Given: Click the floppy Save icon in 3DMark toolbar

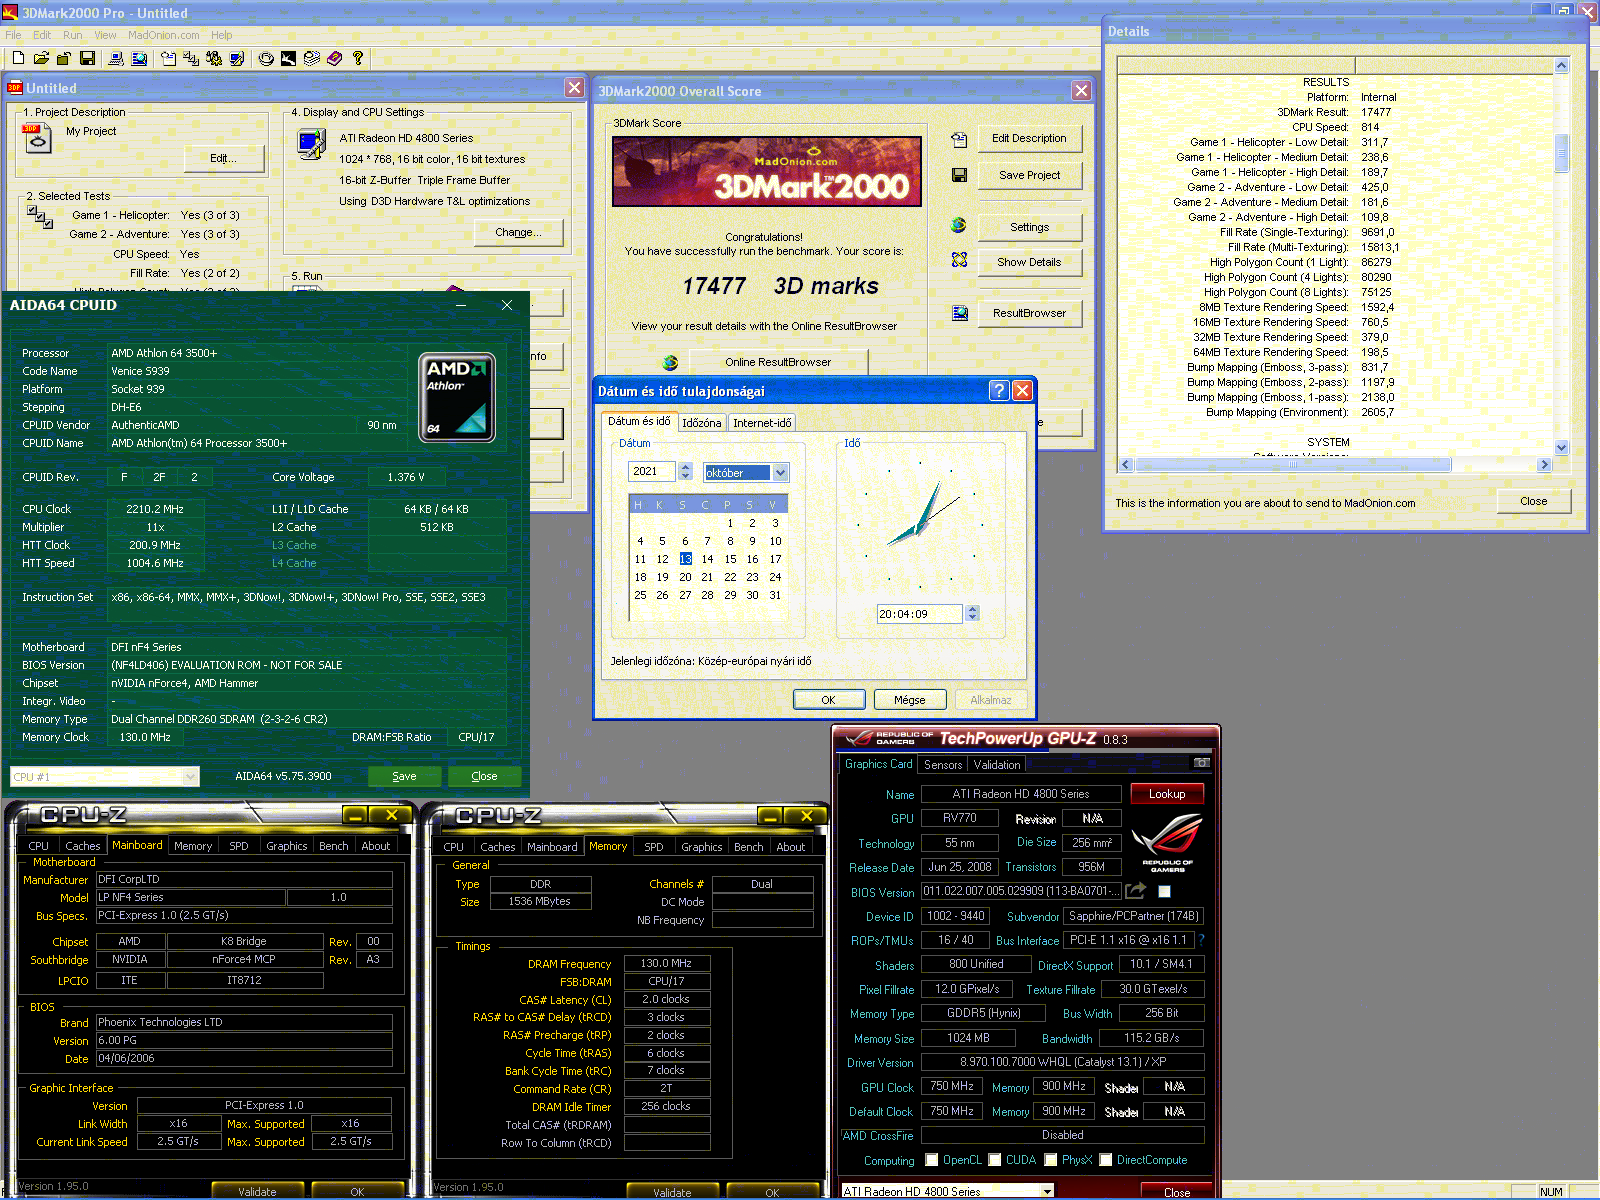Looking at the screenshot, I should tap(87, 59).
